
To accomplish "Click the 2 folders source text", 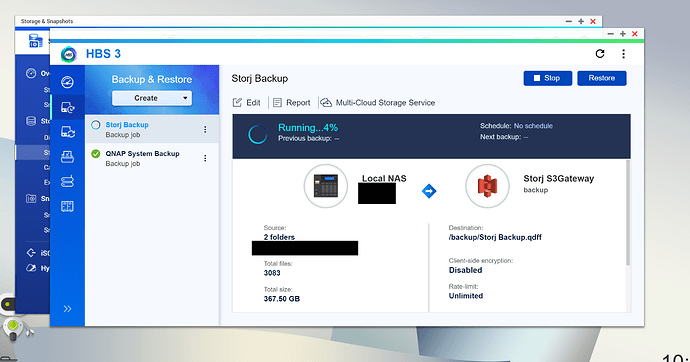I will click(x=279, y=237).
